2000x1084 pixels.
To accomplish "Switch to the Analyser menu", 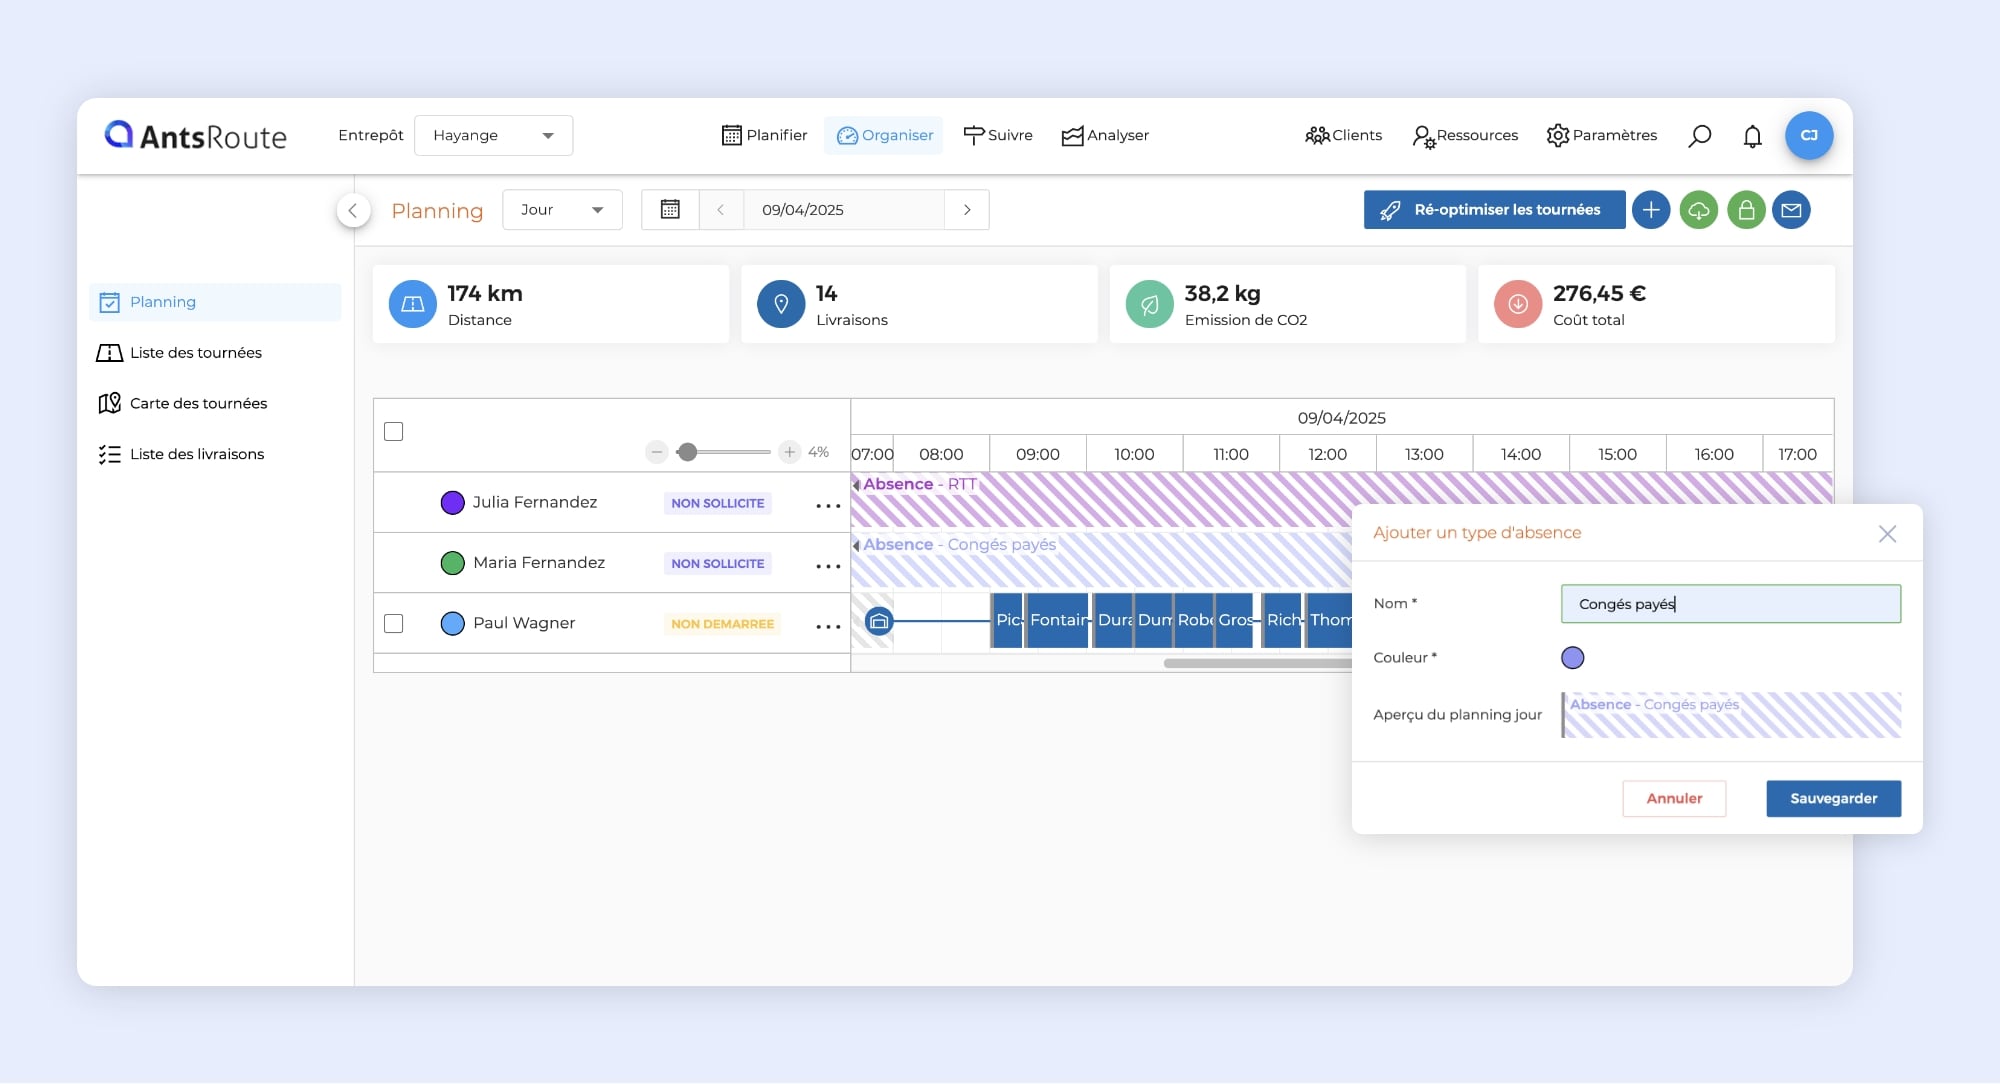I will tap(1105, 136).
